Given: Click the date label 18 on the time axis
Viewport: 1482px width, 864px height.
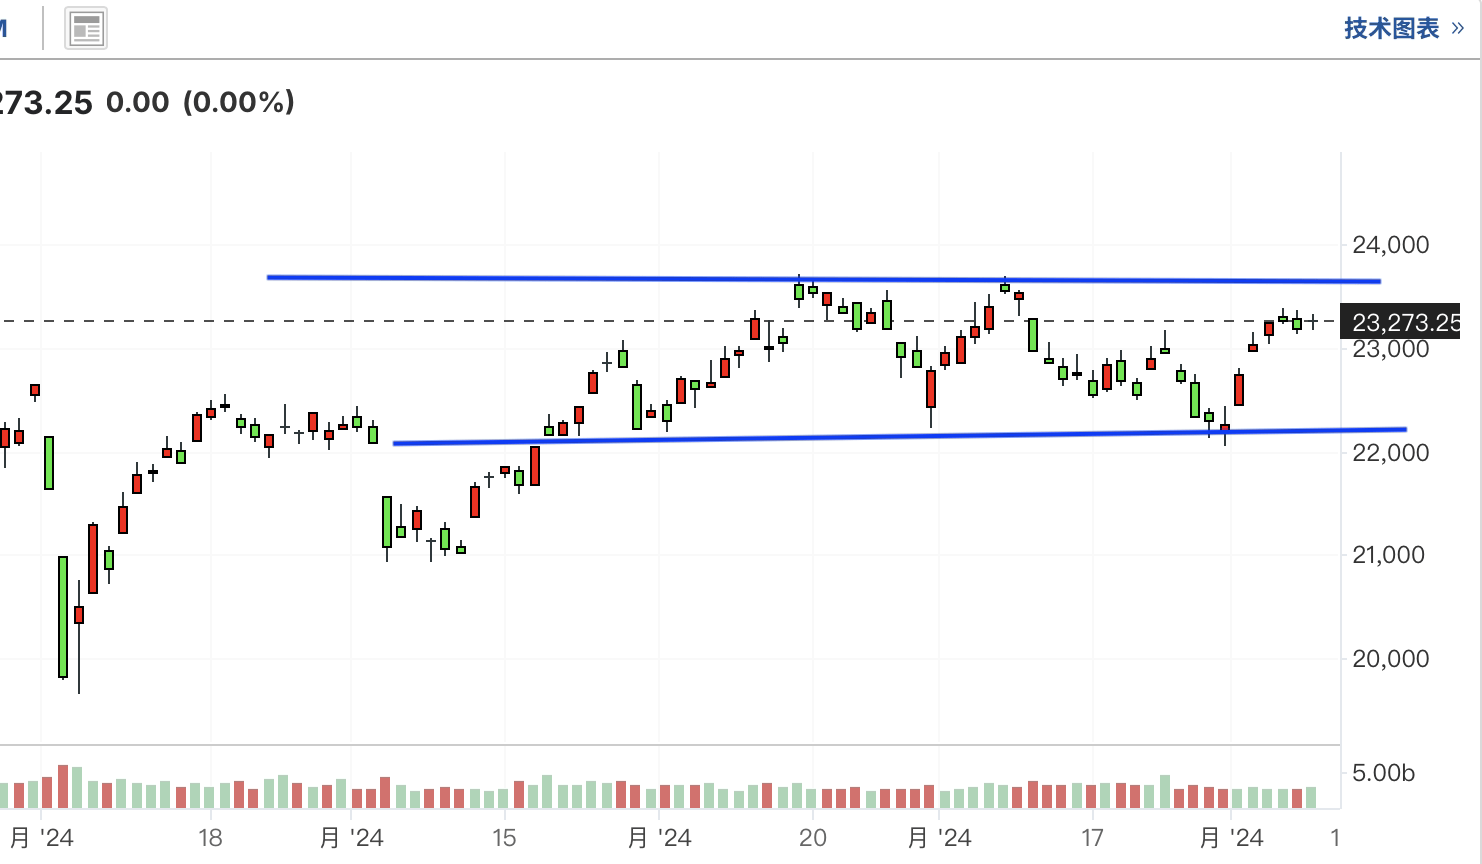Looking at the screenshot, I should (x=210, y=837).
